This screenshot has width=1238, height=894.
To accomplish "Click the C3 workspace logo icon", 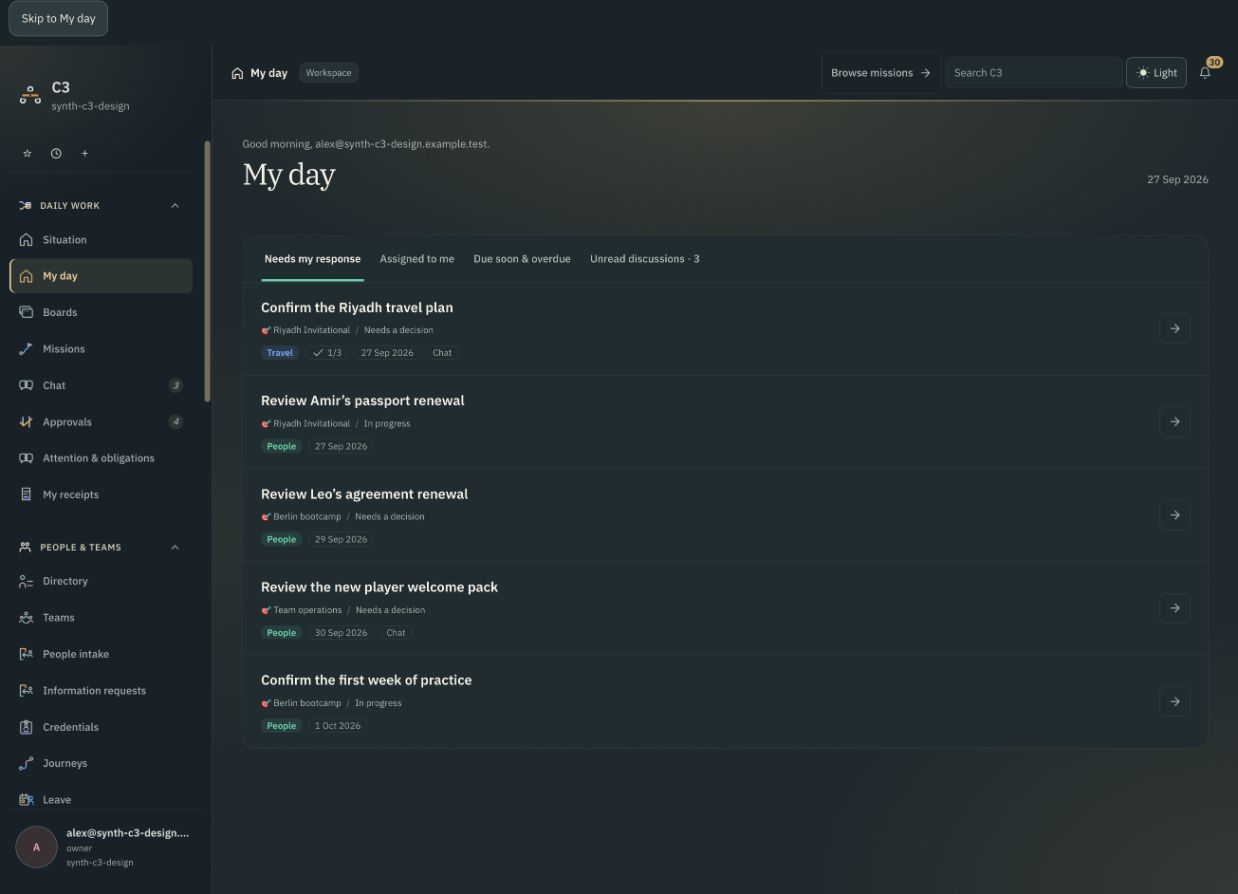I will click(x=30, y=95).
